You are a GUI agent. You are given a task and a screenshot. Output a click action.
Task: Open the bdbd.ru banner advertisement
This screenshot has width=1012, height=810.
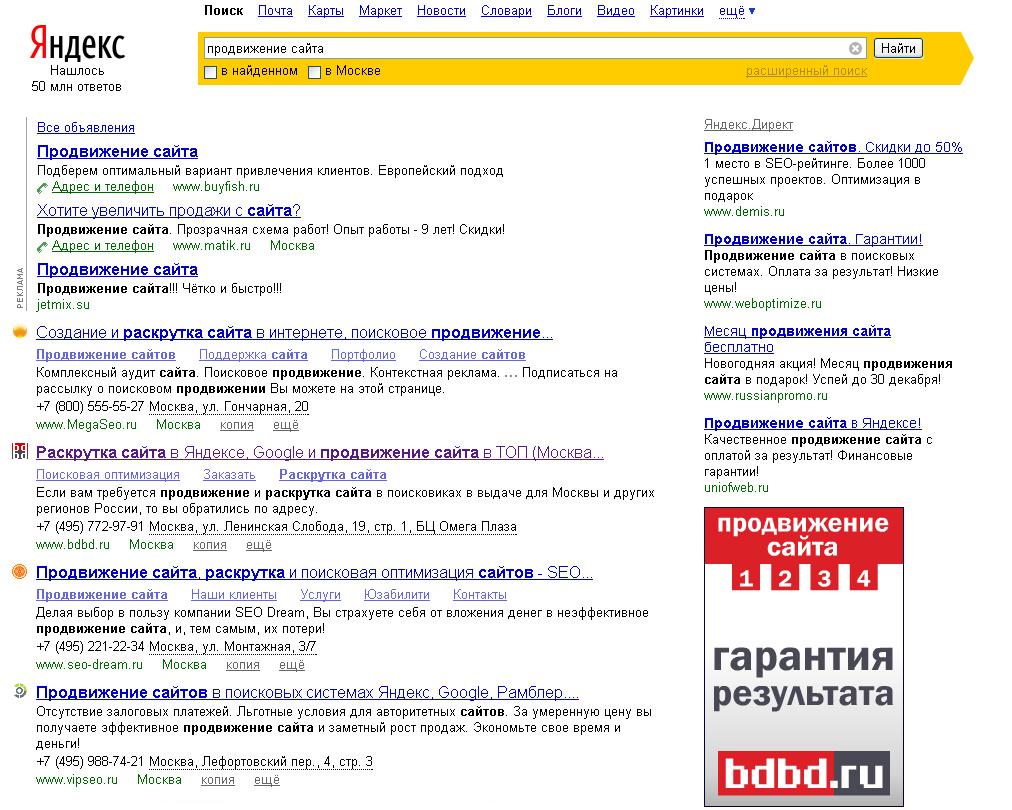[804, 656]
